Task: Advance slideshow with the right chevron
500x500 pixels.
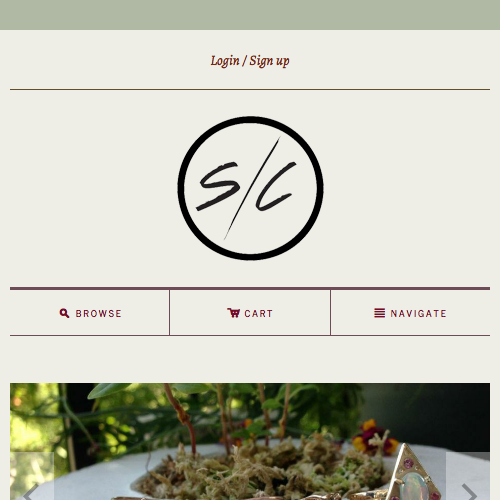Action: point(468,476)
